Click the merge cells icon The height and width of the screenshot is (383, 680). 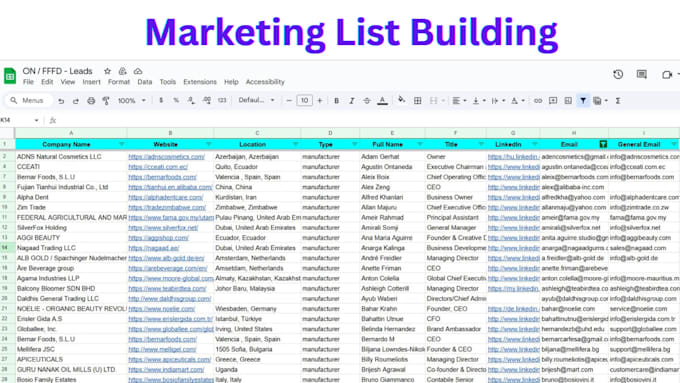[x=433, y=101]
